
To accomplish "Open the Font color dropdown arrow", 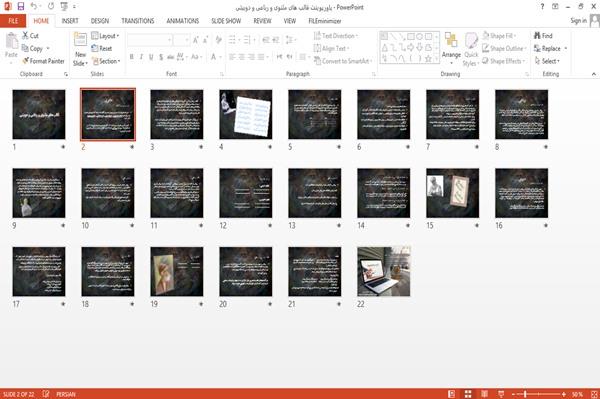I will coord(220,57).
